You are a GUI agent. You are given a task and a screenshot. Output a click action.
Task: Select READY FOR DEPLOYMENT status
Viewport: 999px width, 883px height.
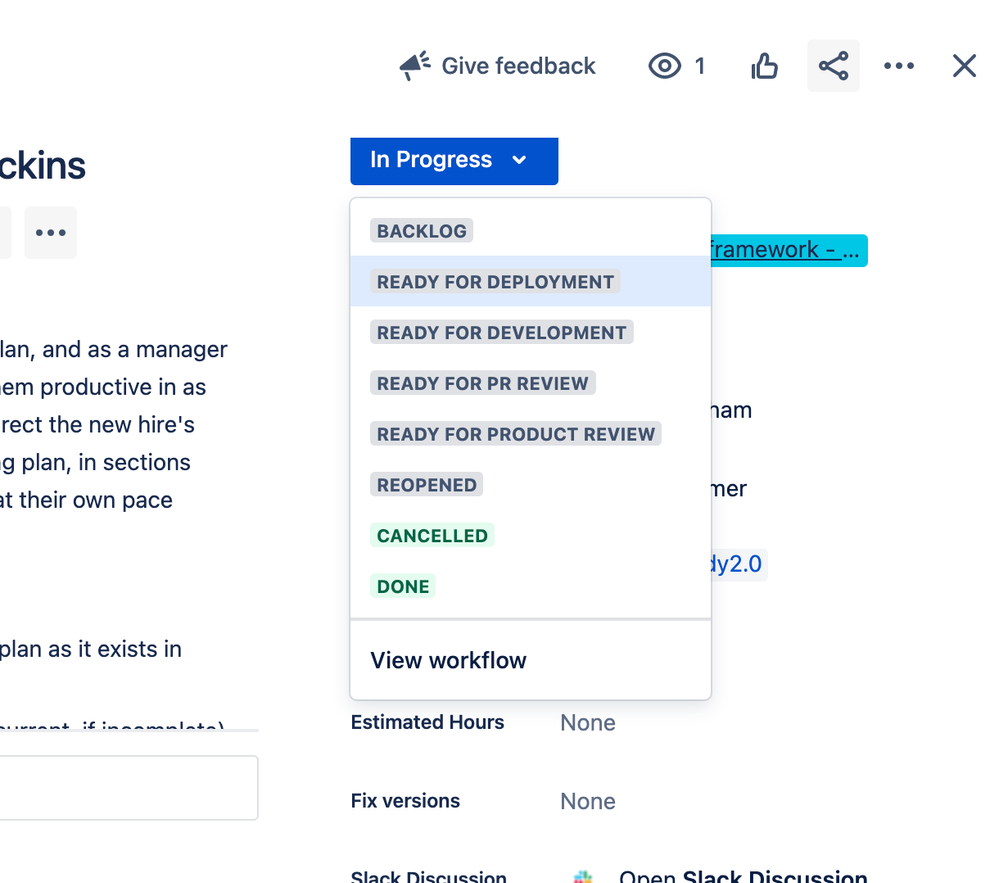[495, 282]
